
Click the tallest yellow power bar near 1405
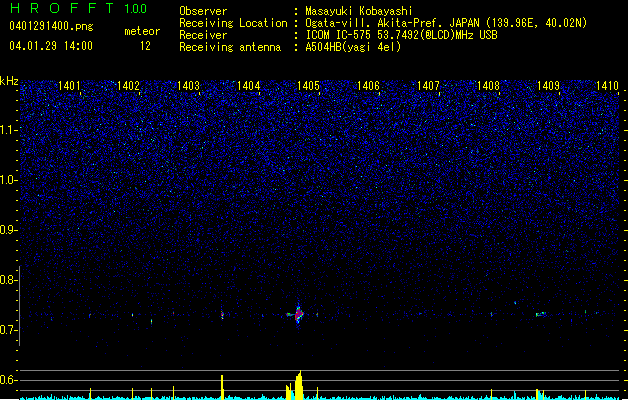(299, 385)
